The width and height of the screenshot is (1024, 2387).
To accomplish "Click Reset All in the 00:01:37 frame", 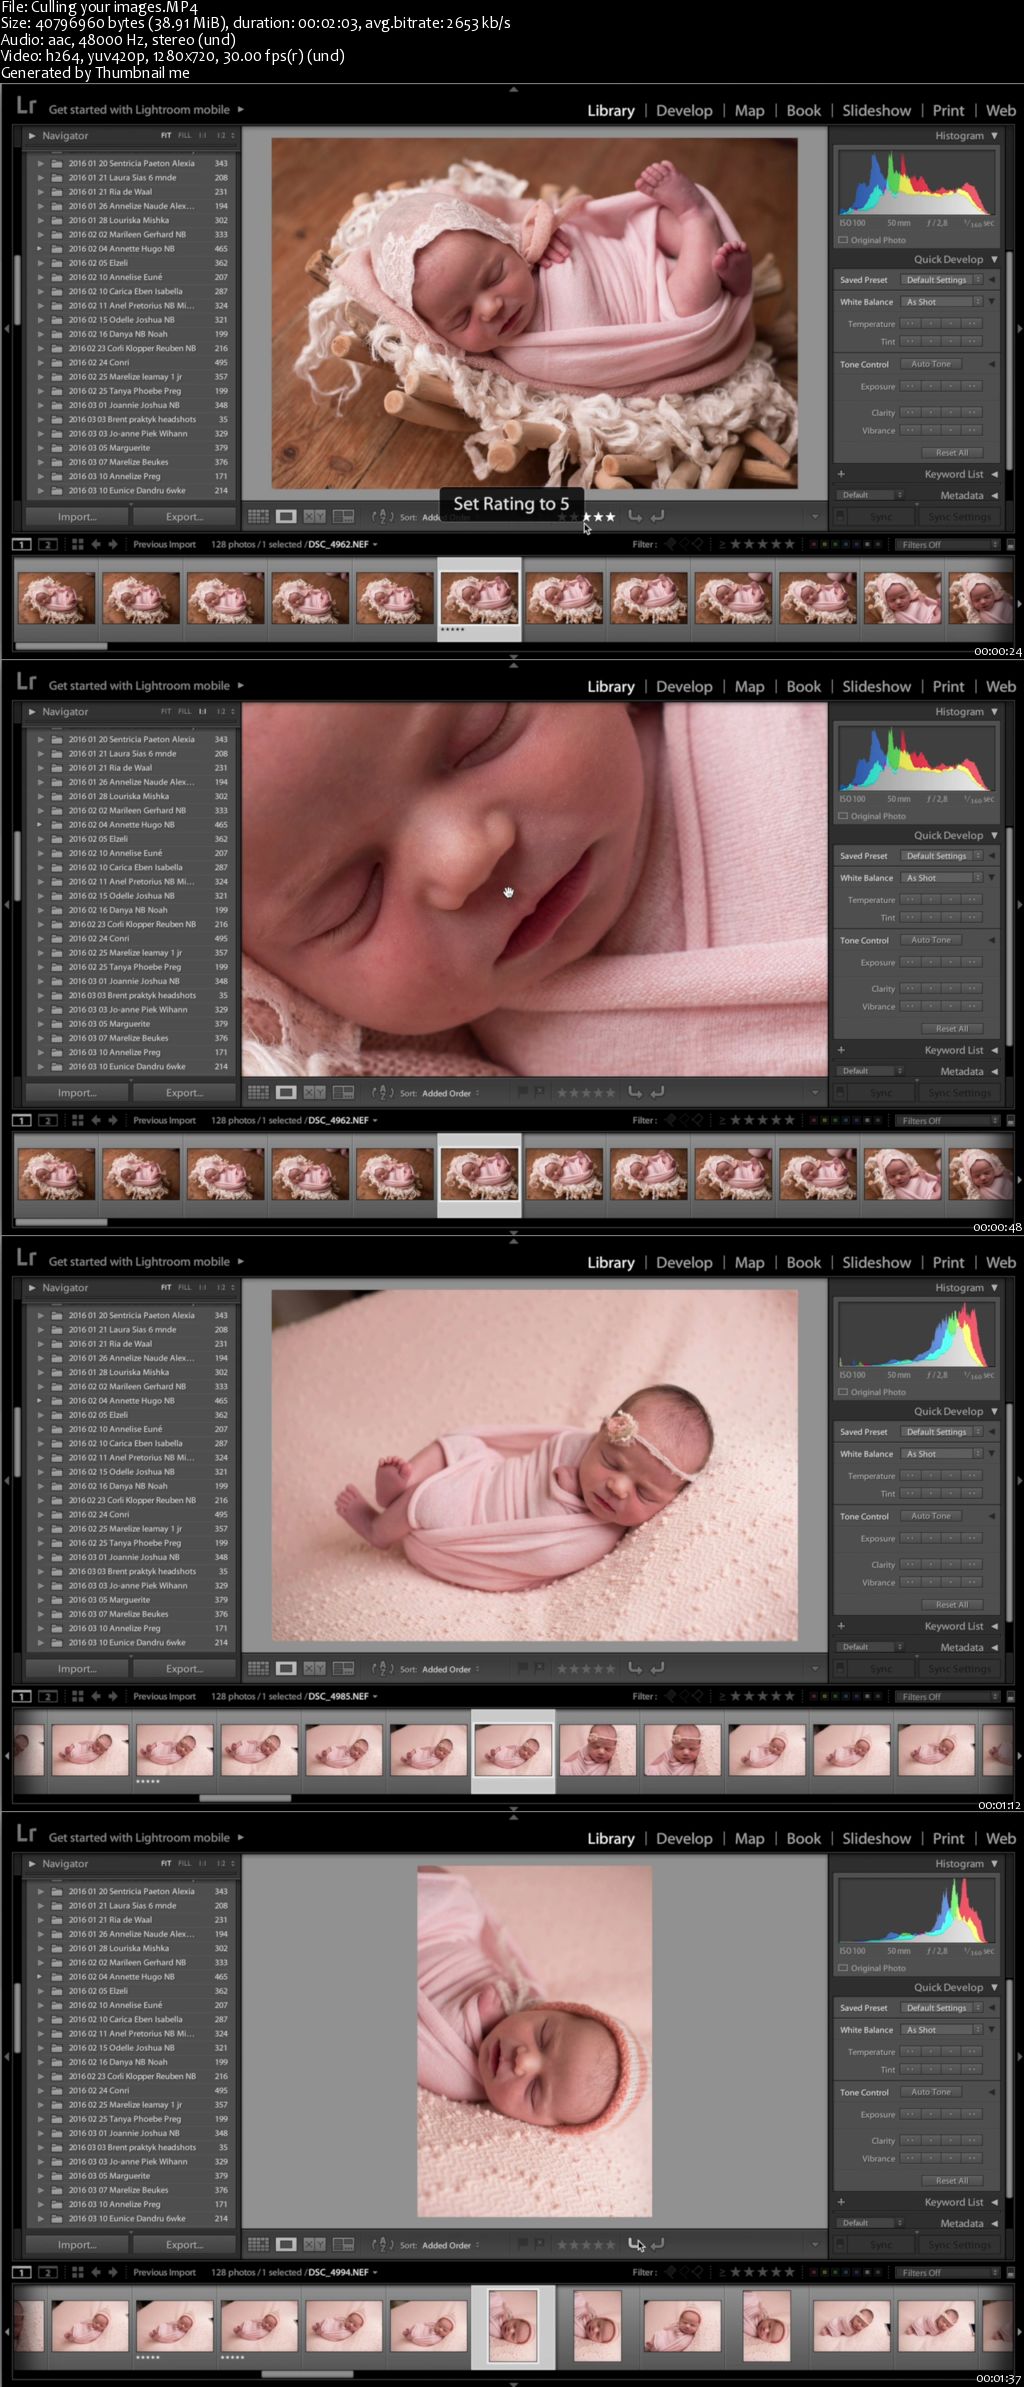I will [x=951, y=2180].
